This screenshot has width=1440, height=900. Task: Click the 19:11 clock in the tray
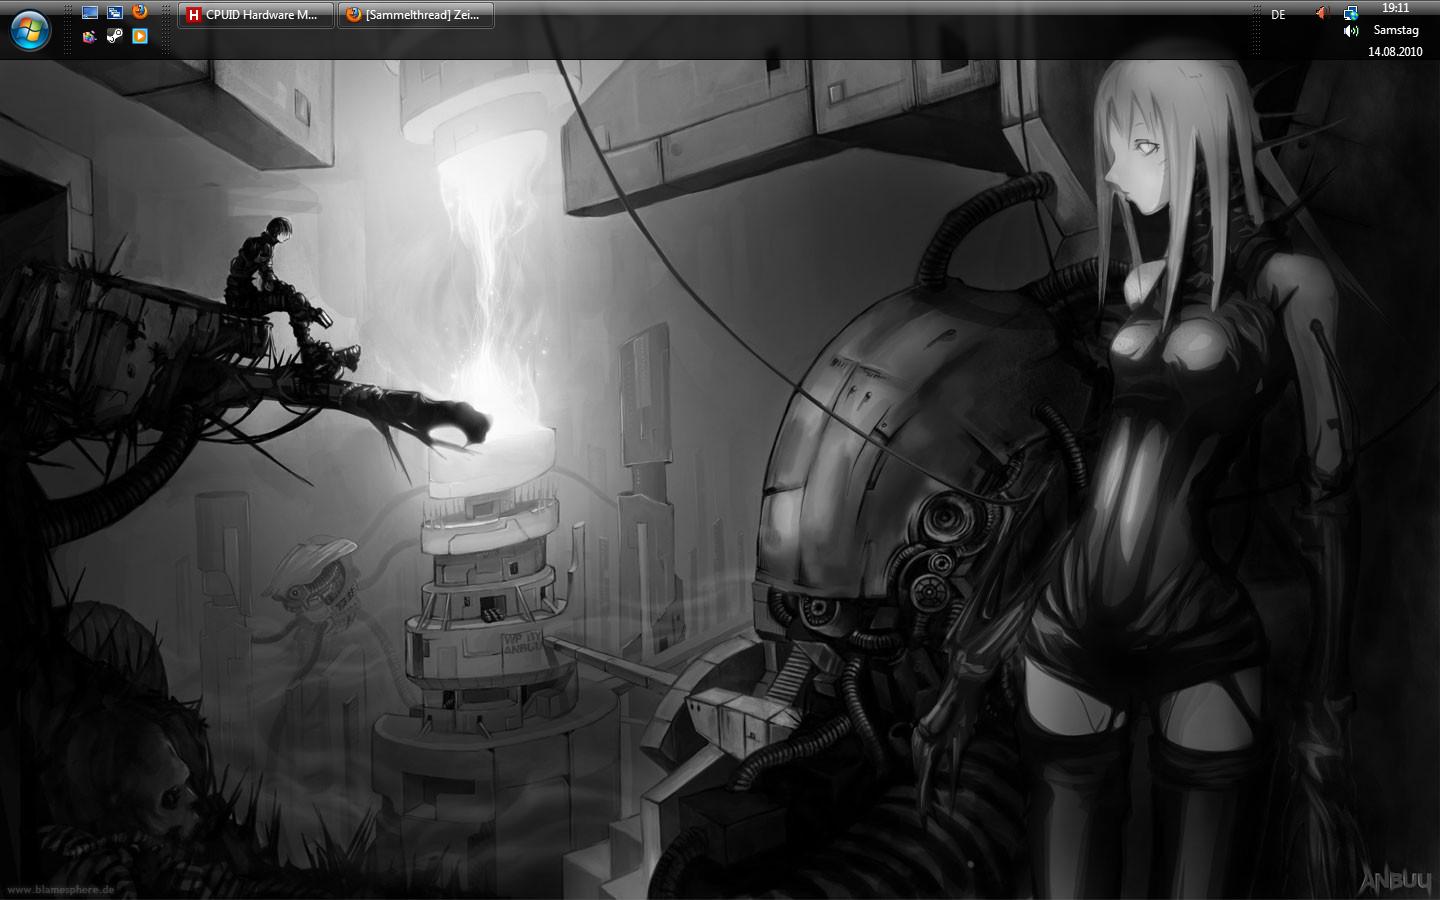point(1395,8)
